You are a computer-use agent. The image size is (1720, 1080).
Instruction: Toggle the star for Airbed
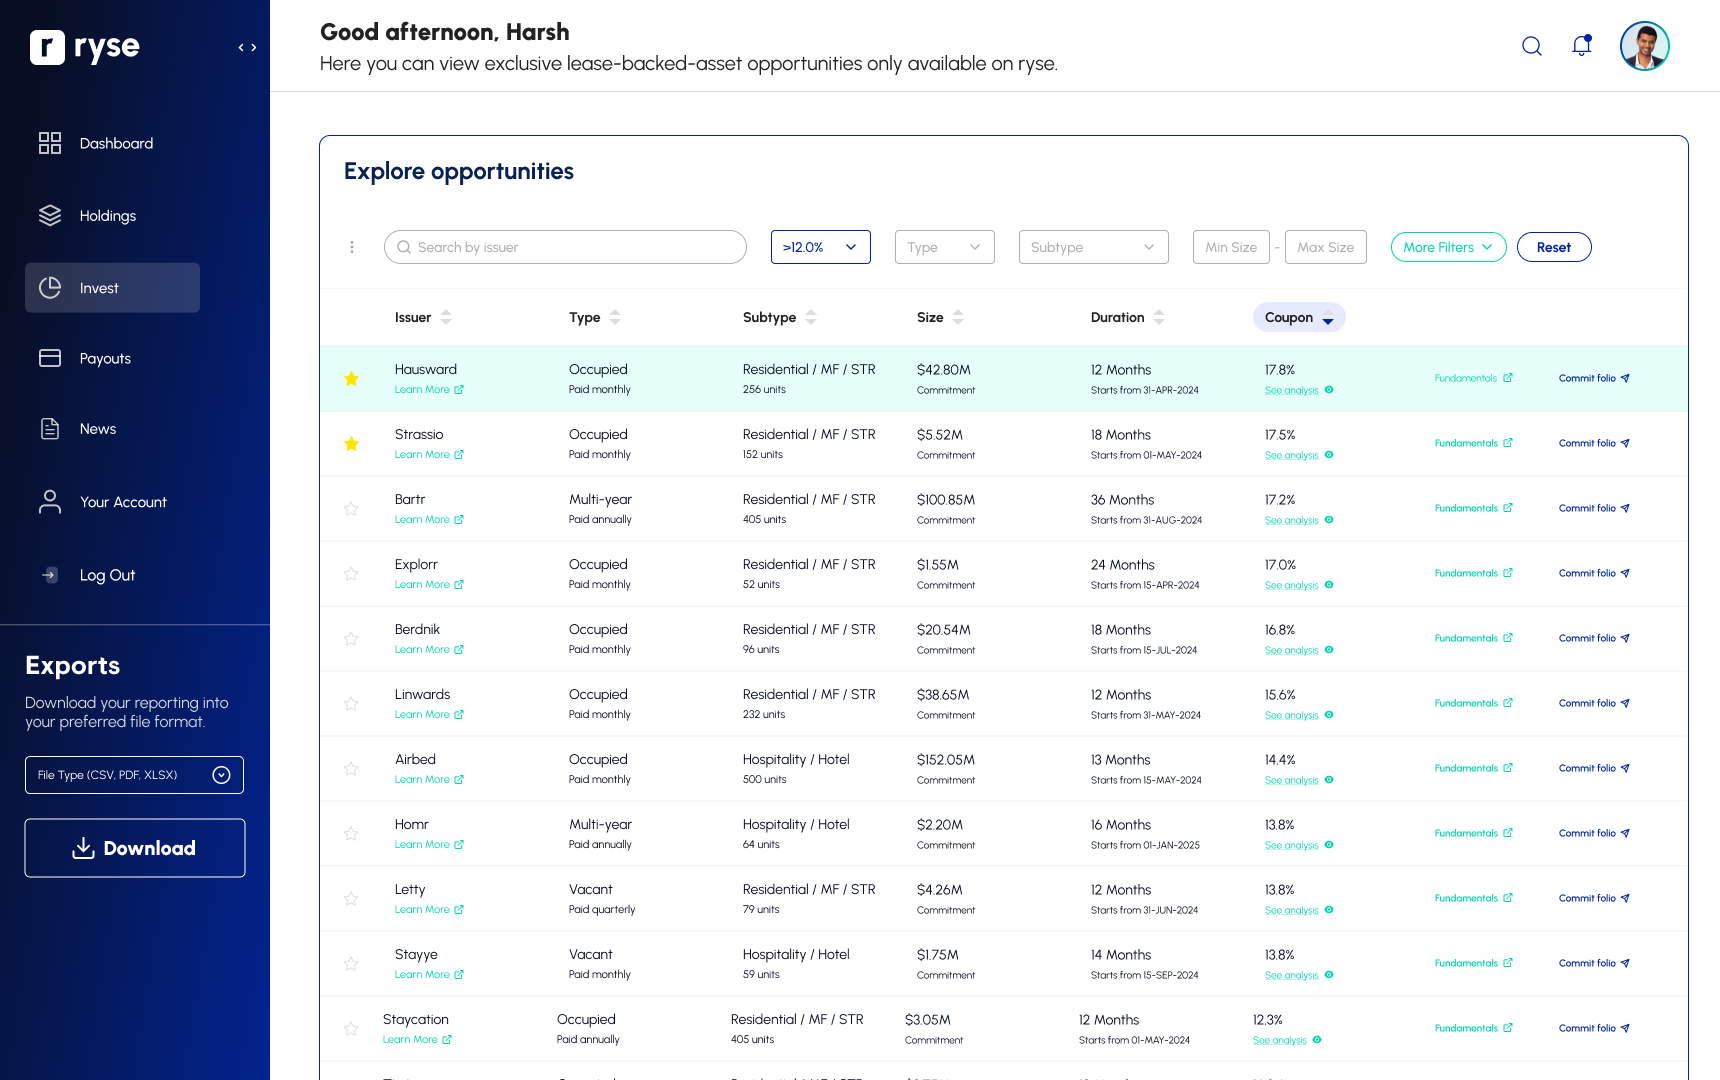[352, 769]
